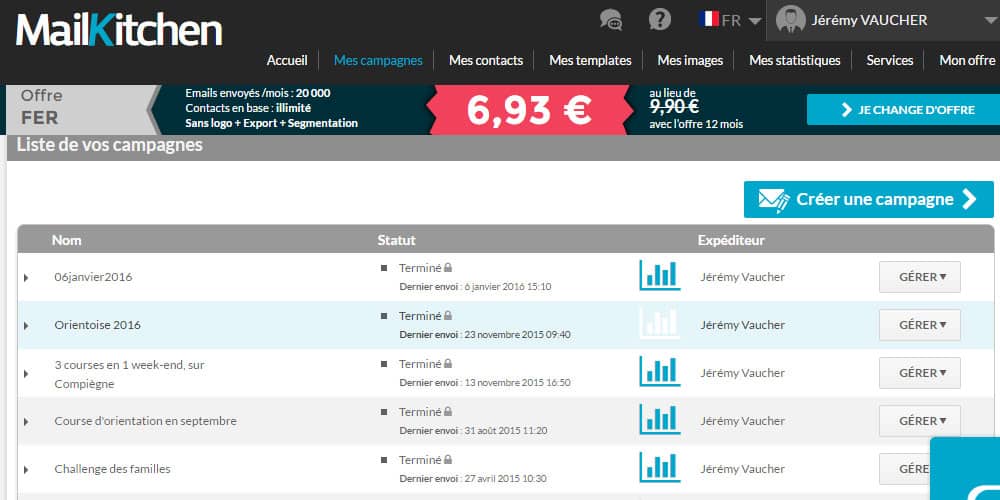Expand Course d'orientation en septembre row arrow

coord(26,422)
